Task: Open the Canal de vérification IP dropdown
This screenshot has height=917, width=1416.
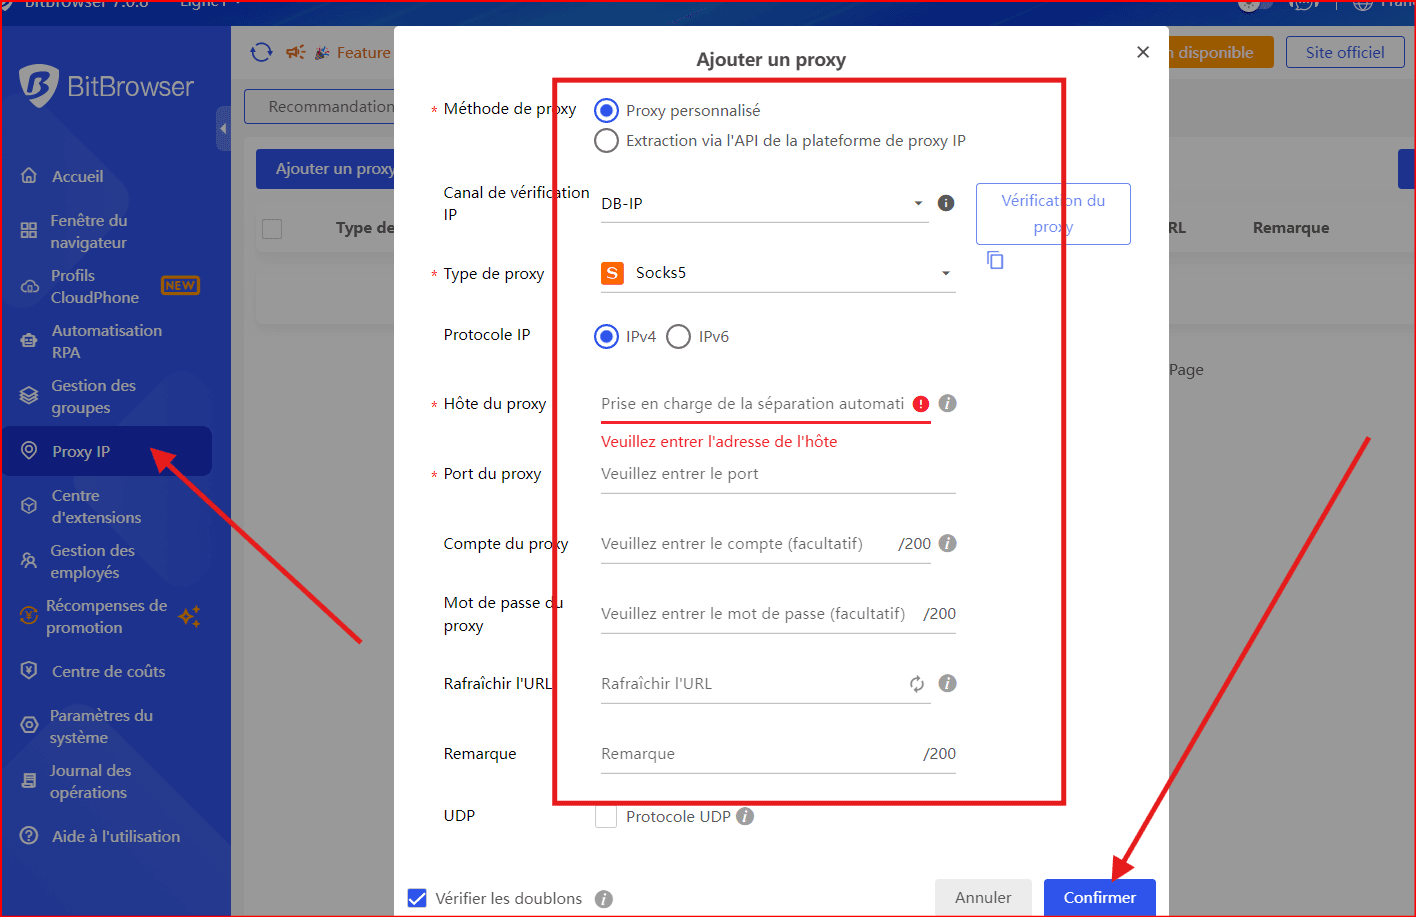Action: (764, 203)
